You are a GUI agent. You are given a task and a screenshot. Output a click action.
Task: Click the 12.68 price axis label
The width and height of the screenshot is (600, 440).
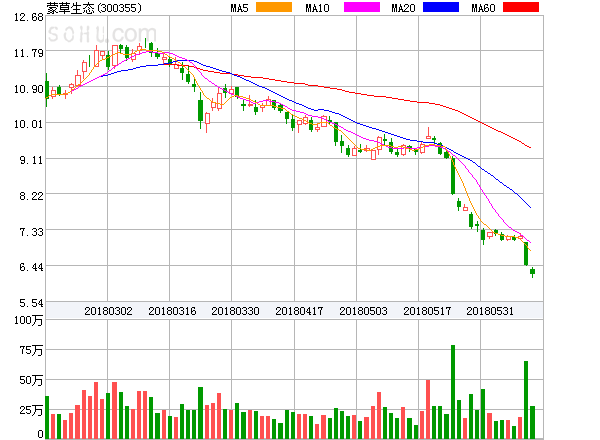coord(29,17)
